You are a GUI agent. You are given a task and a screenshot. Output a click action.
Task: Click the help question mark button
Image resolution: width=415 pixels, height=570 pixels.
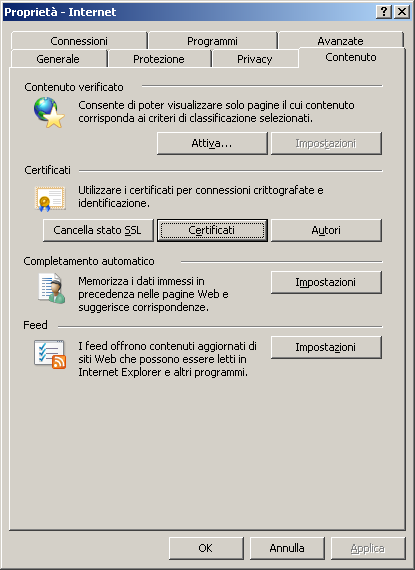(384, 12)
